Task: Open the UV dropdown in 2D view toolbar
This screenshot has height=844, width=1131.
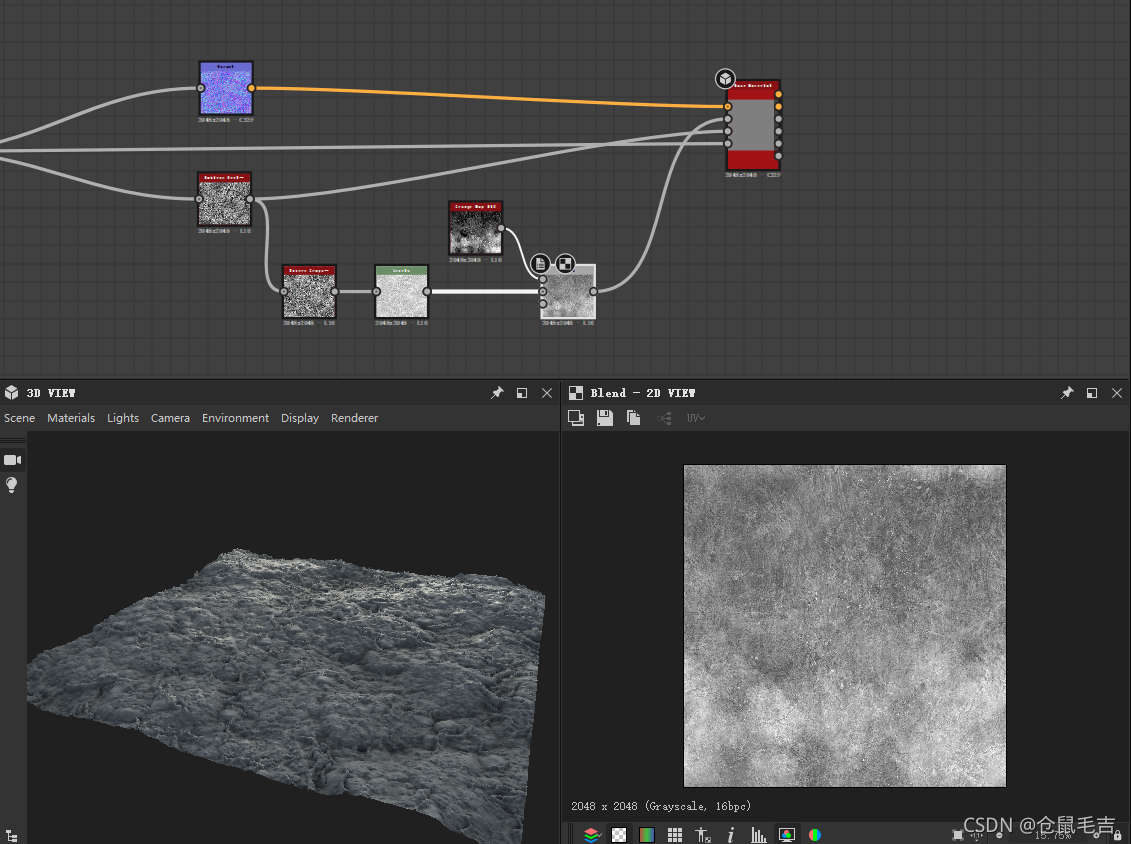Action: click(x=696, y=418)
